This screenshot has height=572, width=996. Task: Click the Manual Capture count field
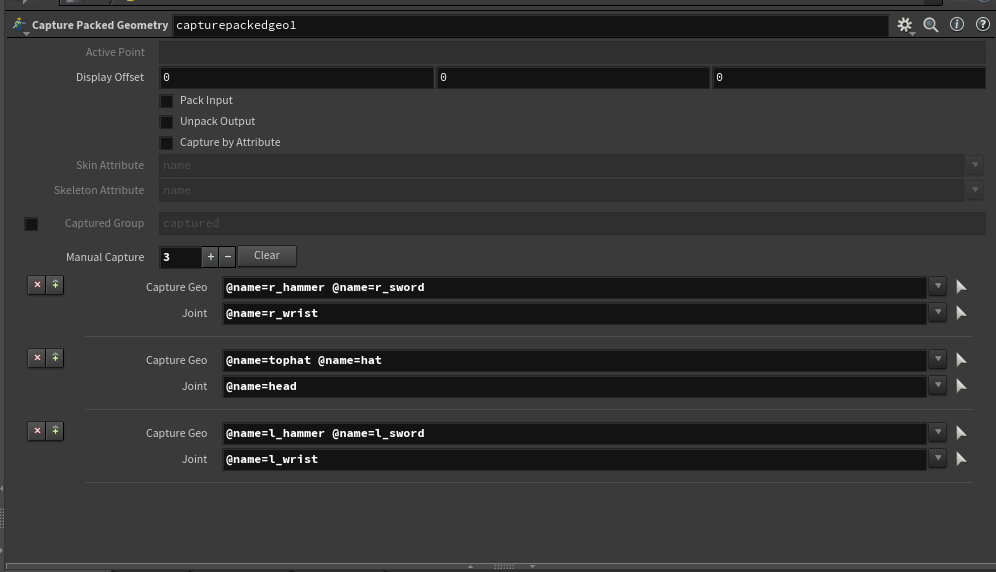click(x=180, y=257)
